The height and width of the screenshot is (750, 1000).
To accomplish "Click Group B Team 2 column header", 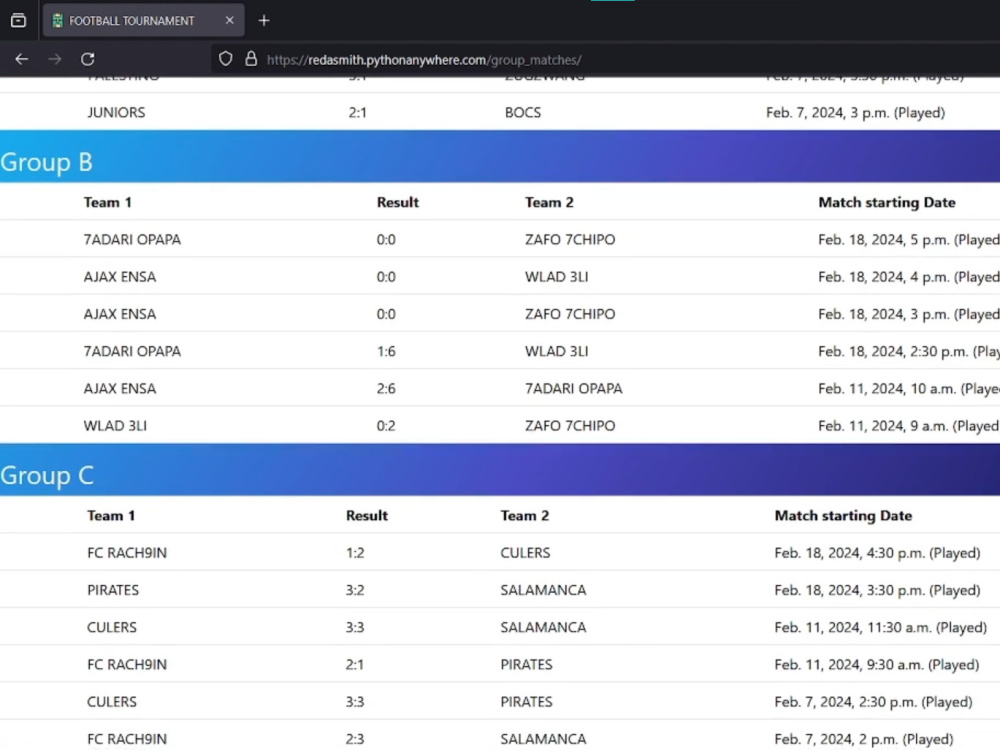I will click(x=550, y=202).
